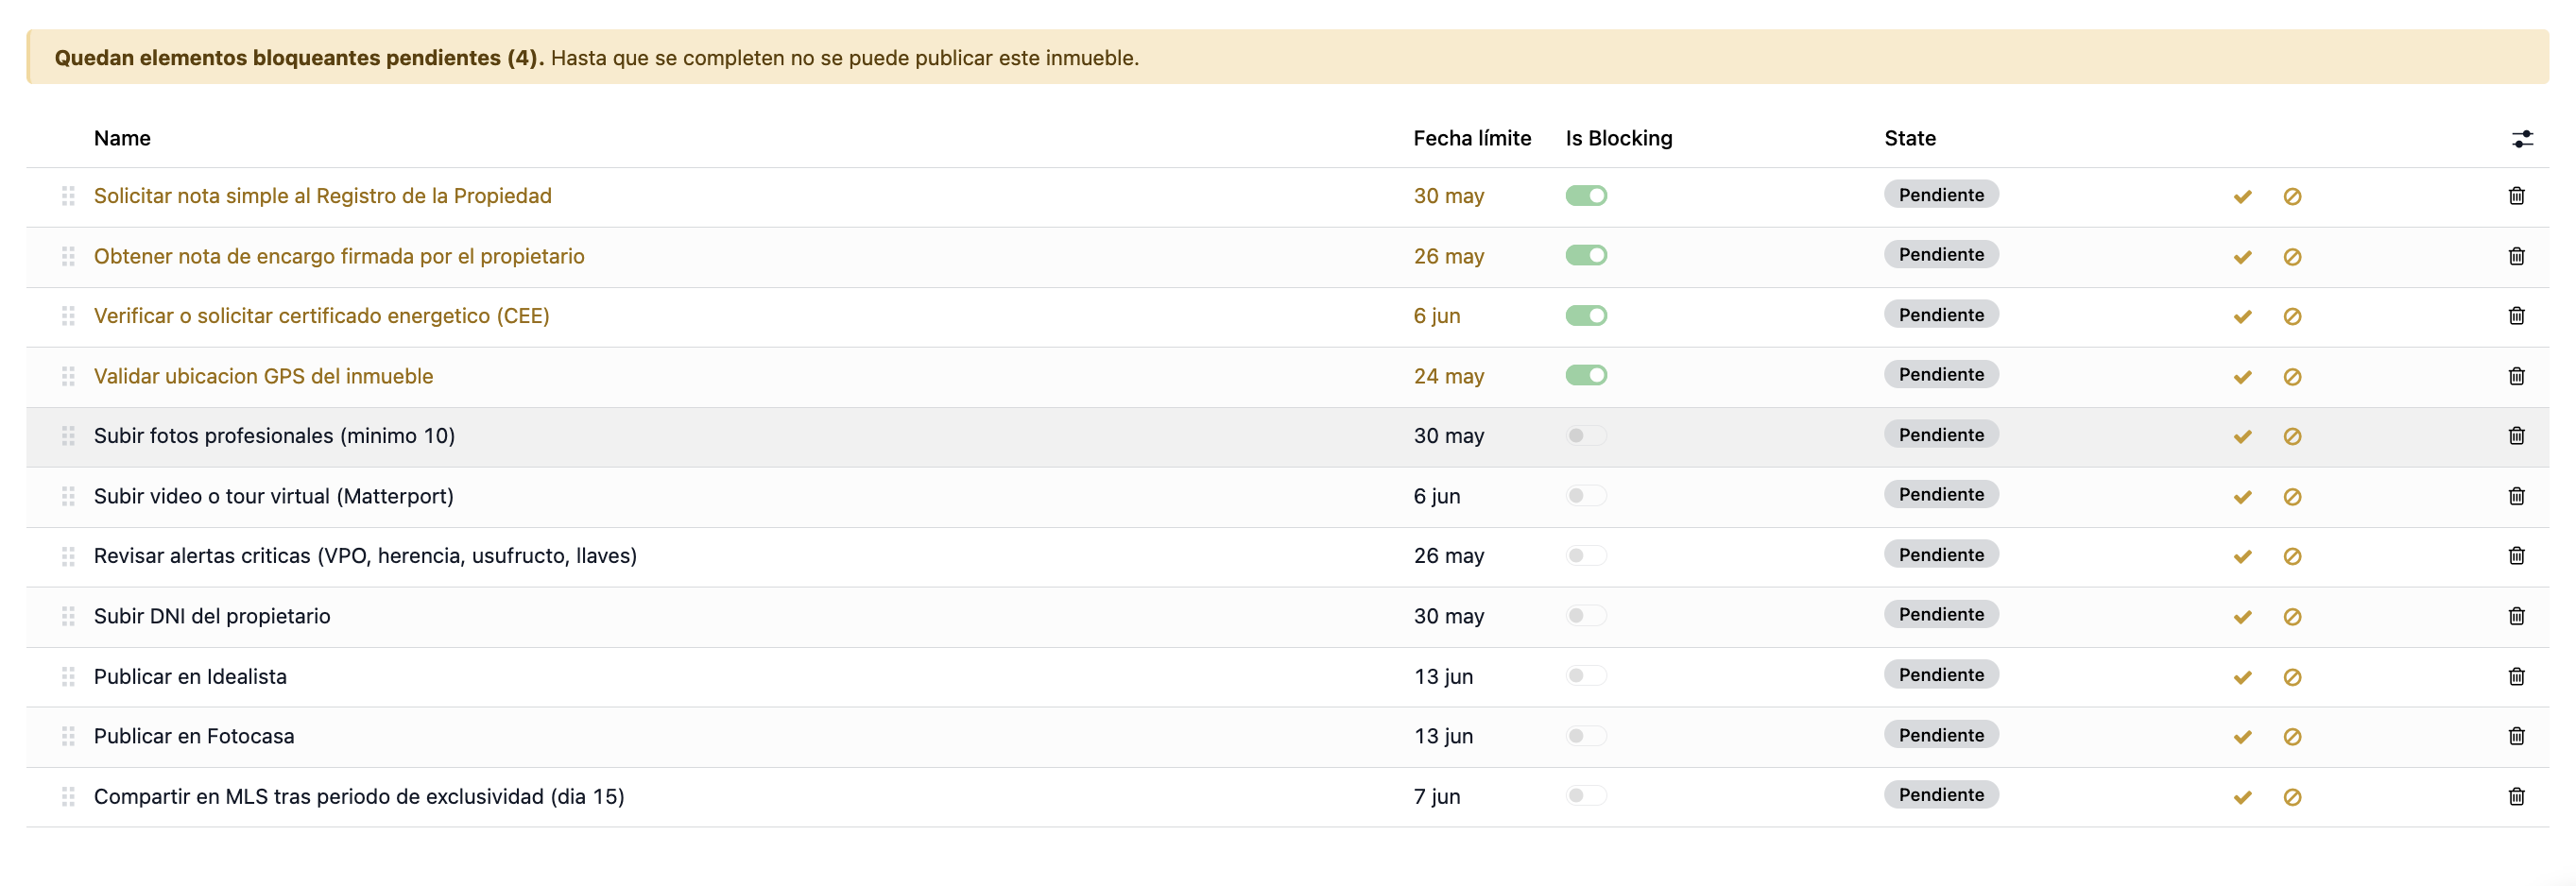The image size is (2576, 886).
Task: Click the '7 jun' deadline cell
Action: tap(1437, 796)
